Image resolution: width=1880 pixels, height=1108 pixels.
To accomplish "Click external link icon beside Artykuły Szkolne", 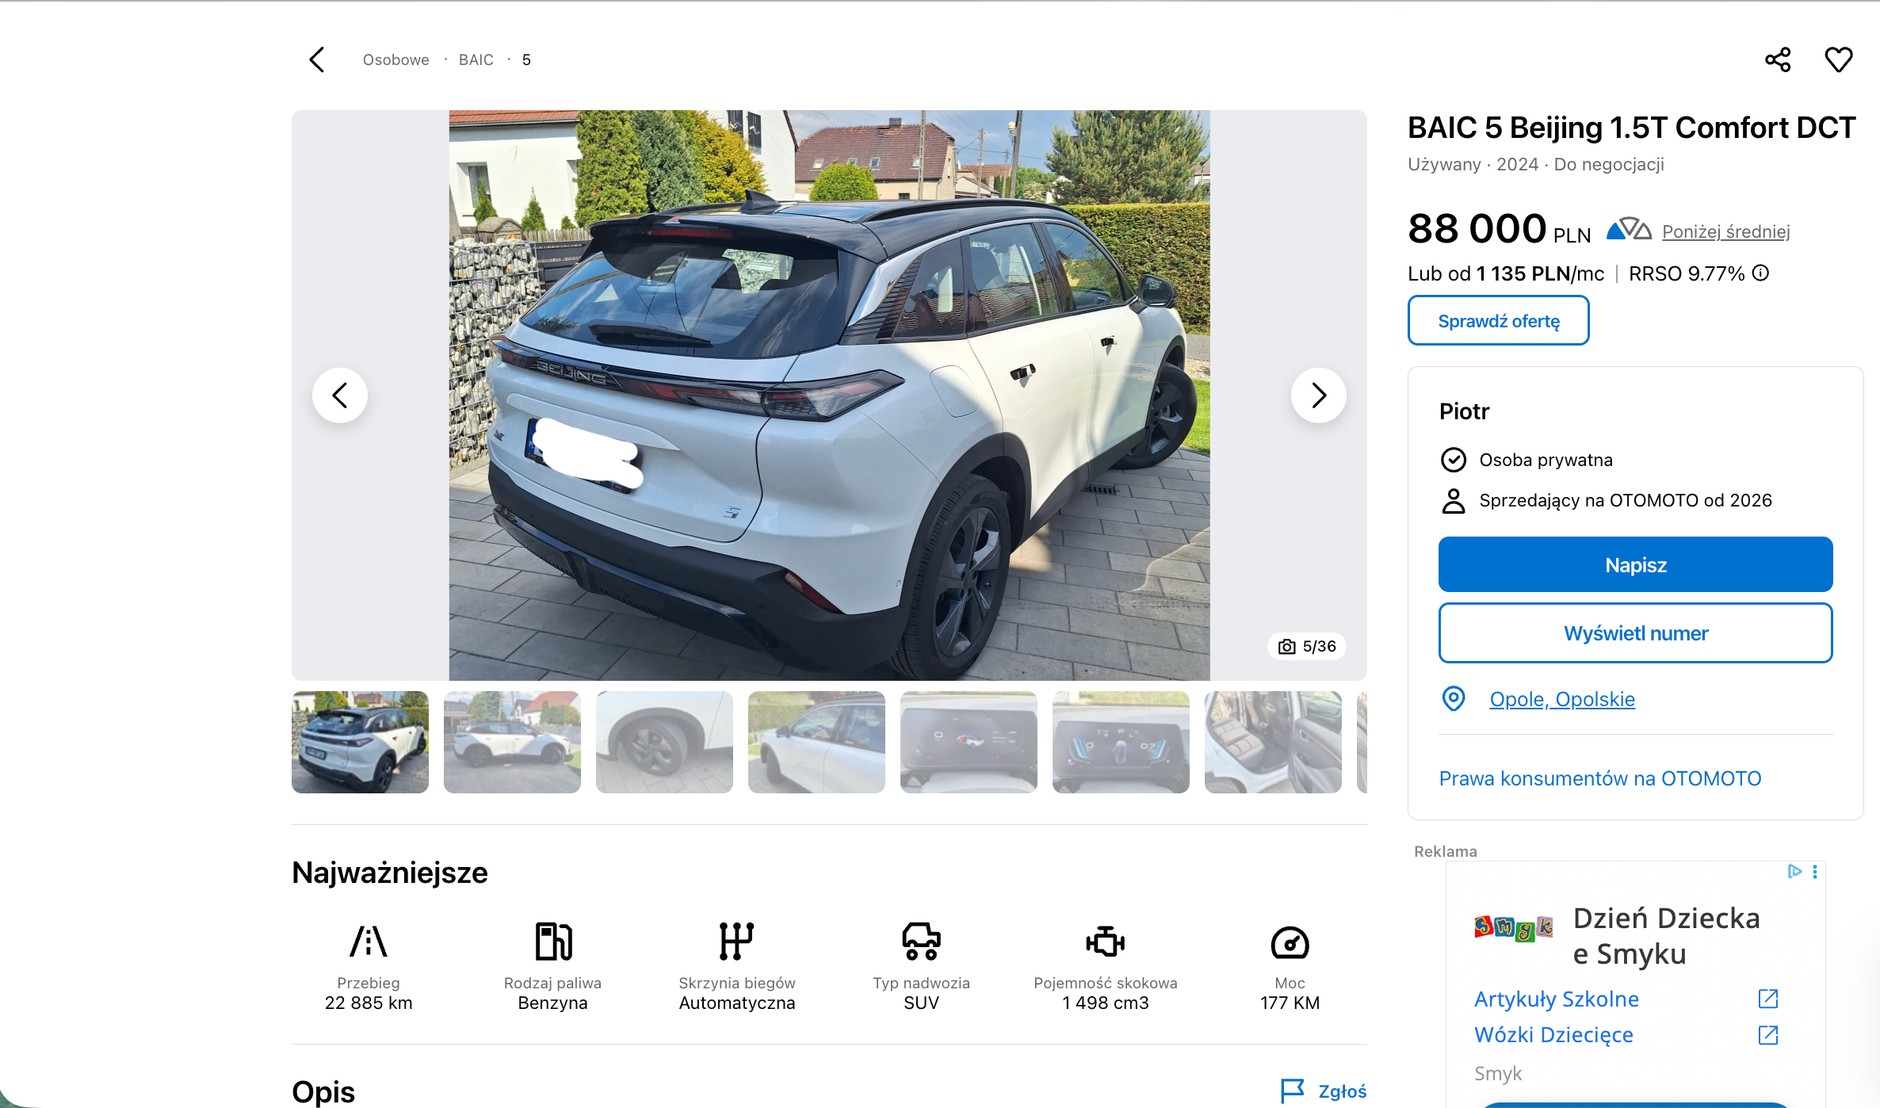I will (1768, 998).
